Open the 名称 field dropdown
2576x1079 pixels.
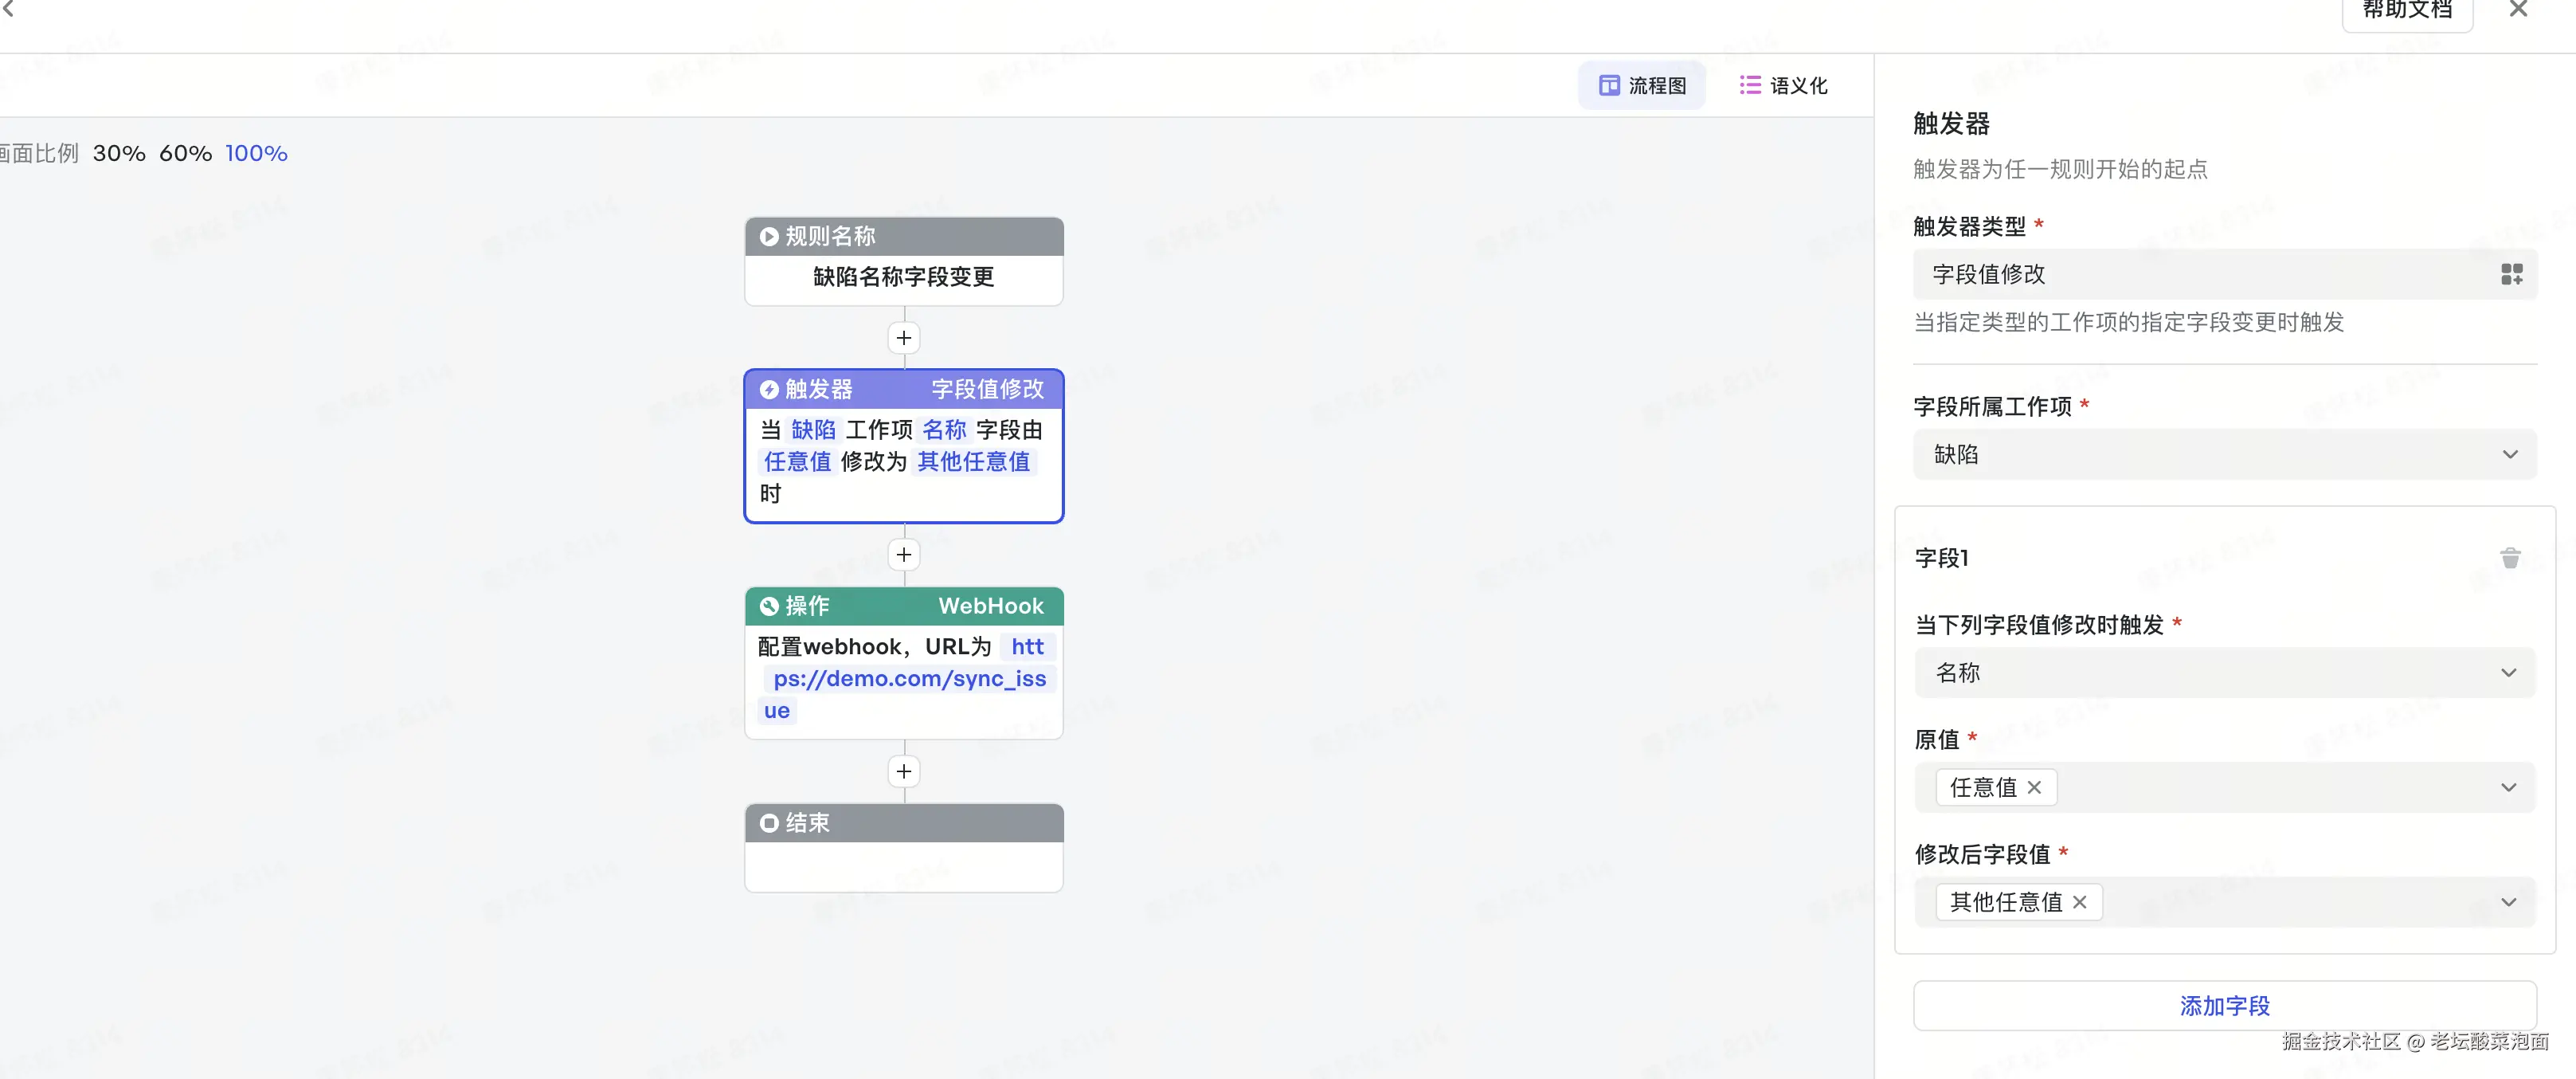(x=2508, y=673)
